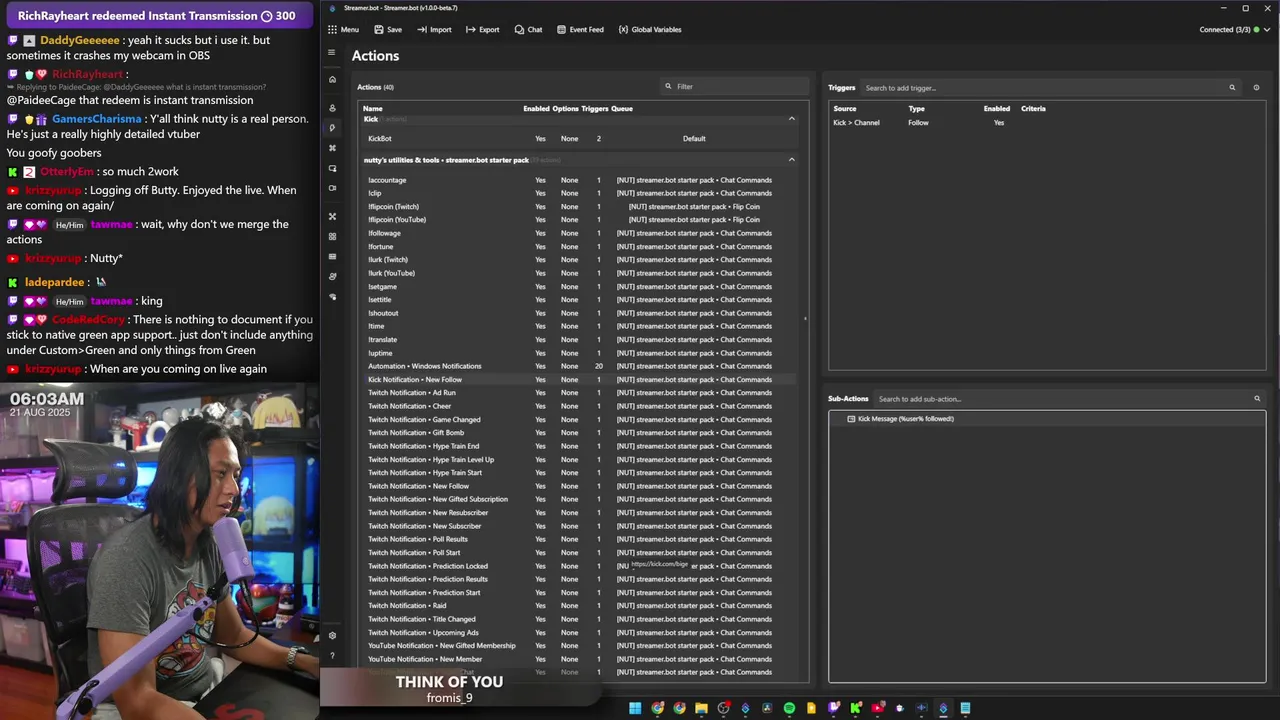
Task: Open the stacked-rows list icon in the sidebar
Action: click(x=332, y=256)
